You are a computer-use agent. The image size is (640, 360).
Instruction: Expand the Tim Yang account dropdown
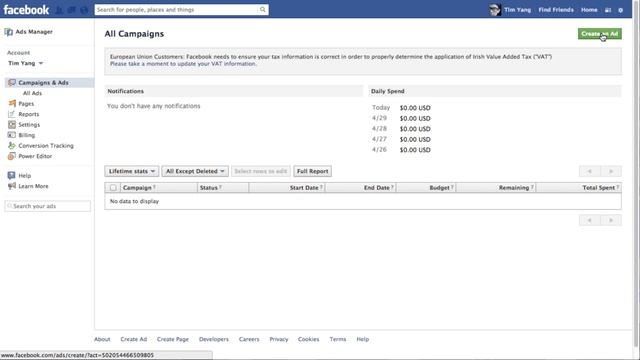click(x=26, y=63)
